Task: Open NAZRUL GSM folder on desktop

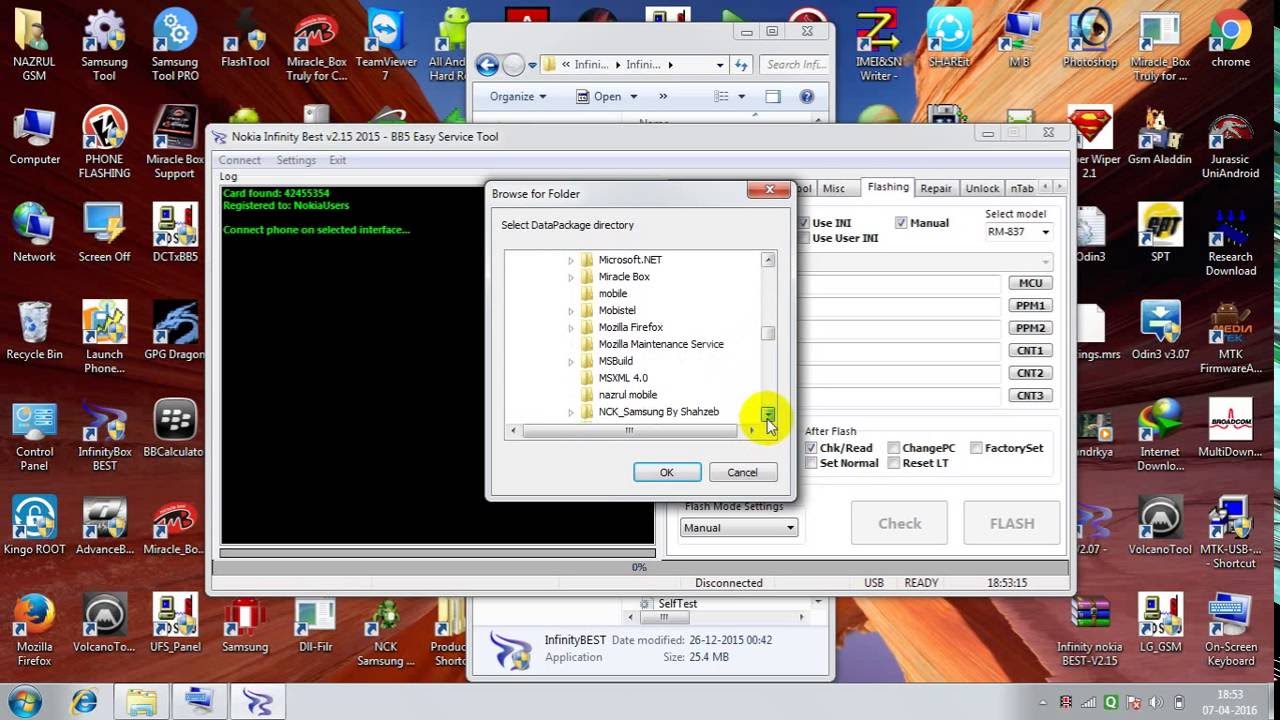Action: (34, 45)
